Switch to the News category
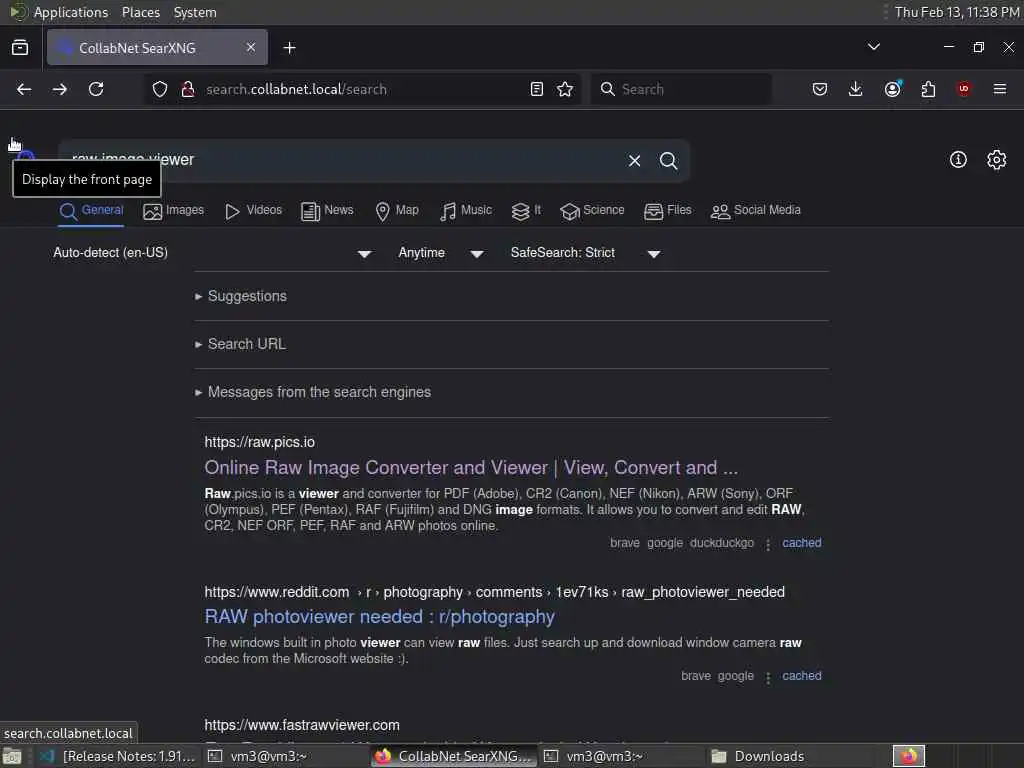Image resolution: width=1024 pixels, height=768 pixels. pos(327,211)
